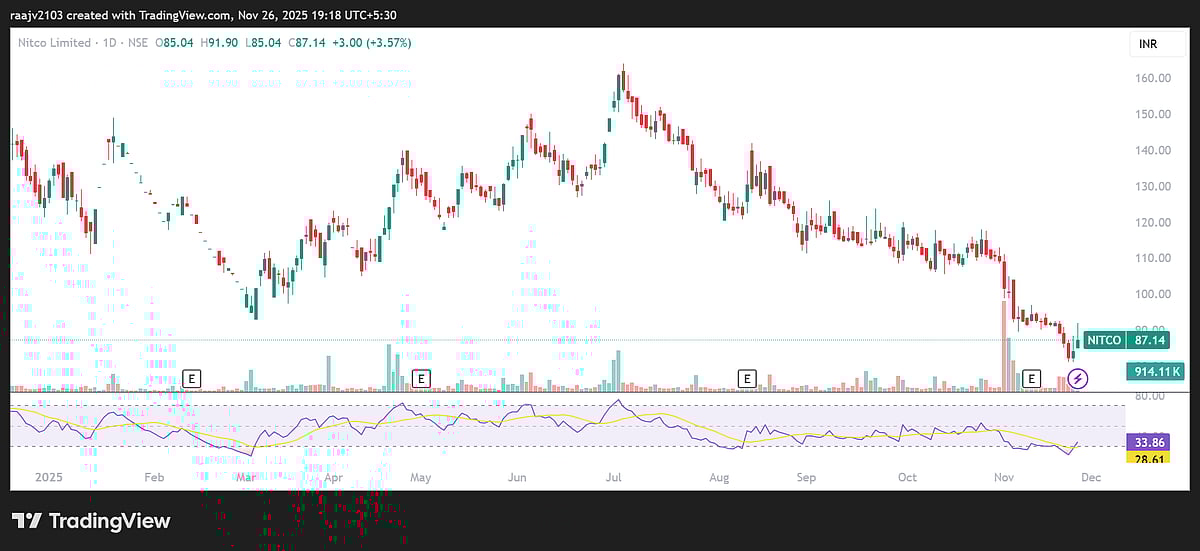1200x551 pixels.
Task: Click the NITCO symbol price tag
Action: pyautogui.click(x=1103, y=340)
